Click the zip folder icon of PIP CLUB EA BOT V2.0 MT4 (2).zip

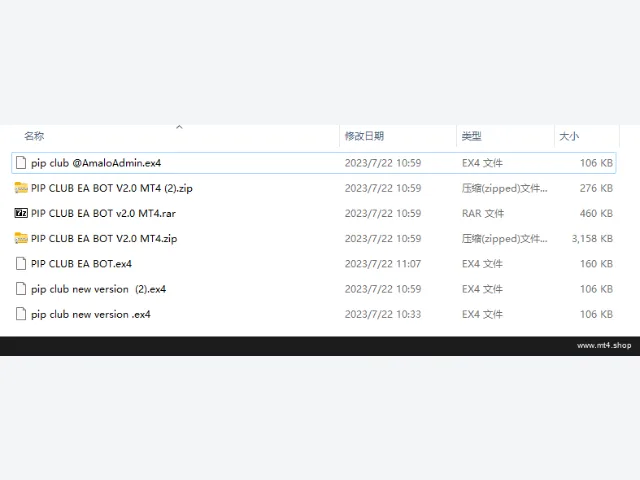pyautogui.click(x=21, y=188)
